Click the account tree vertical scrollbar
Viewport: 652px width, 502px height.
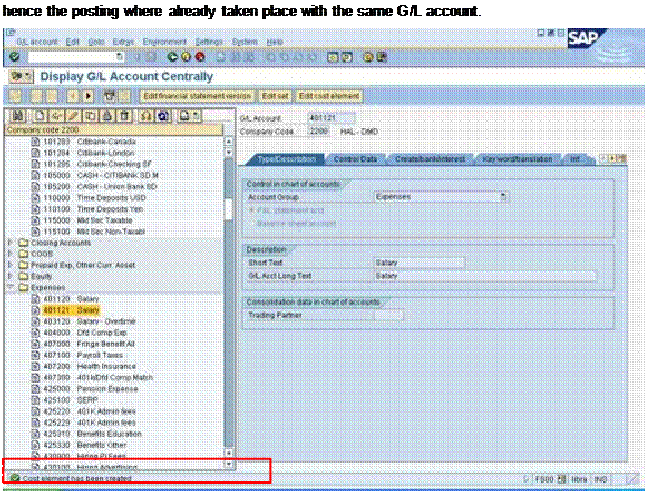229,300
